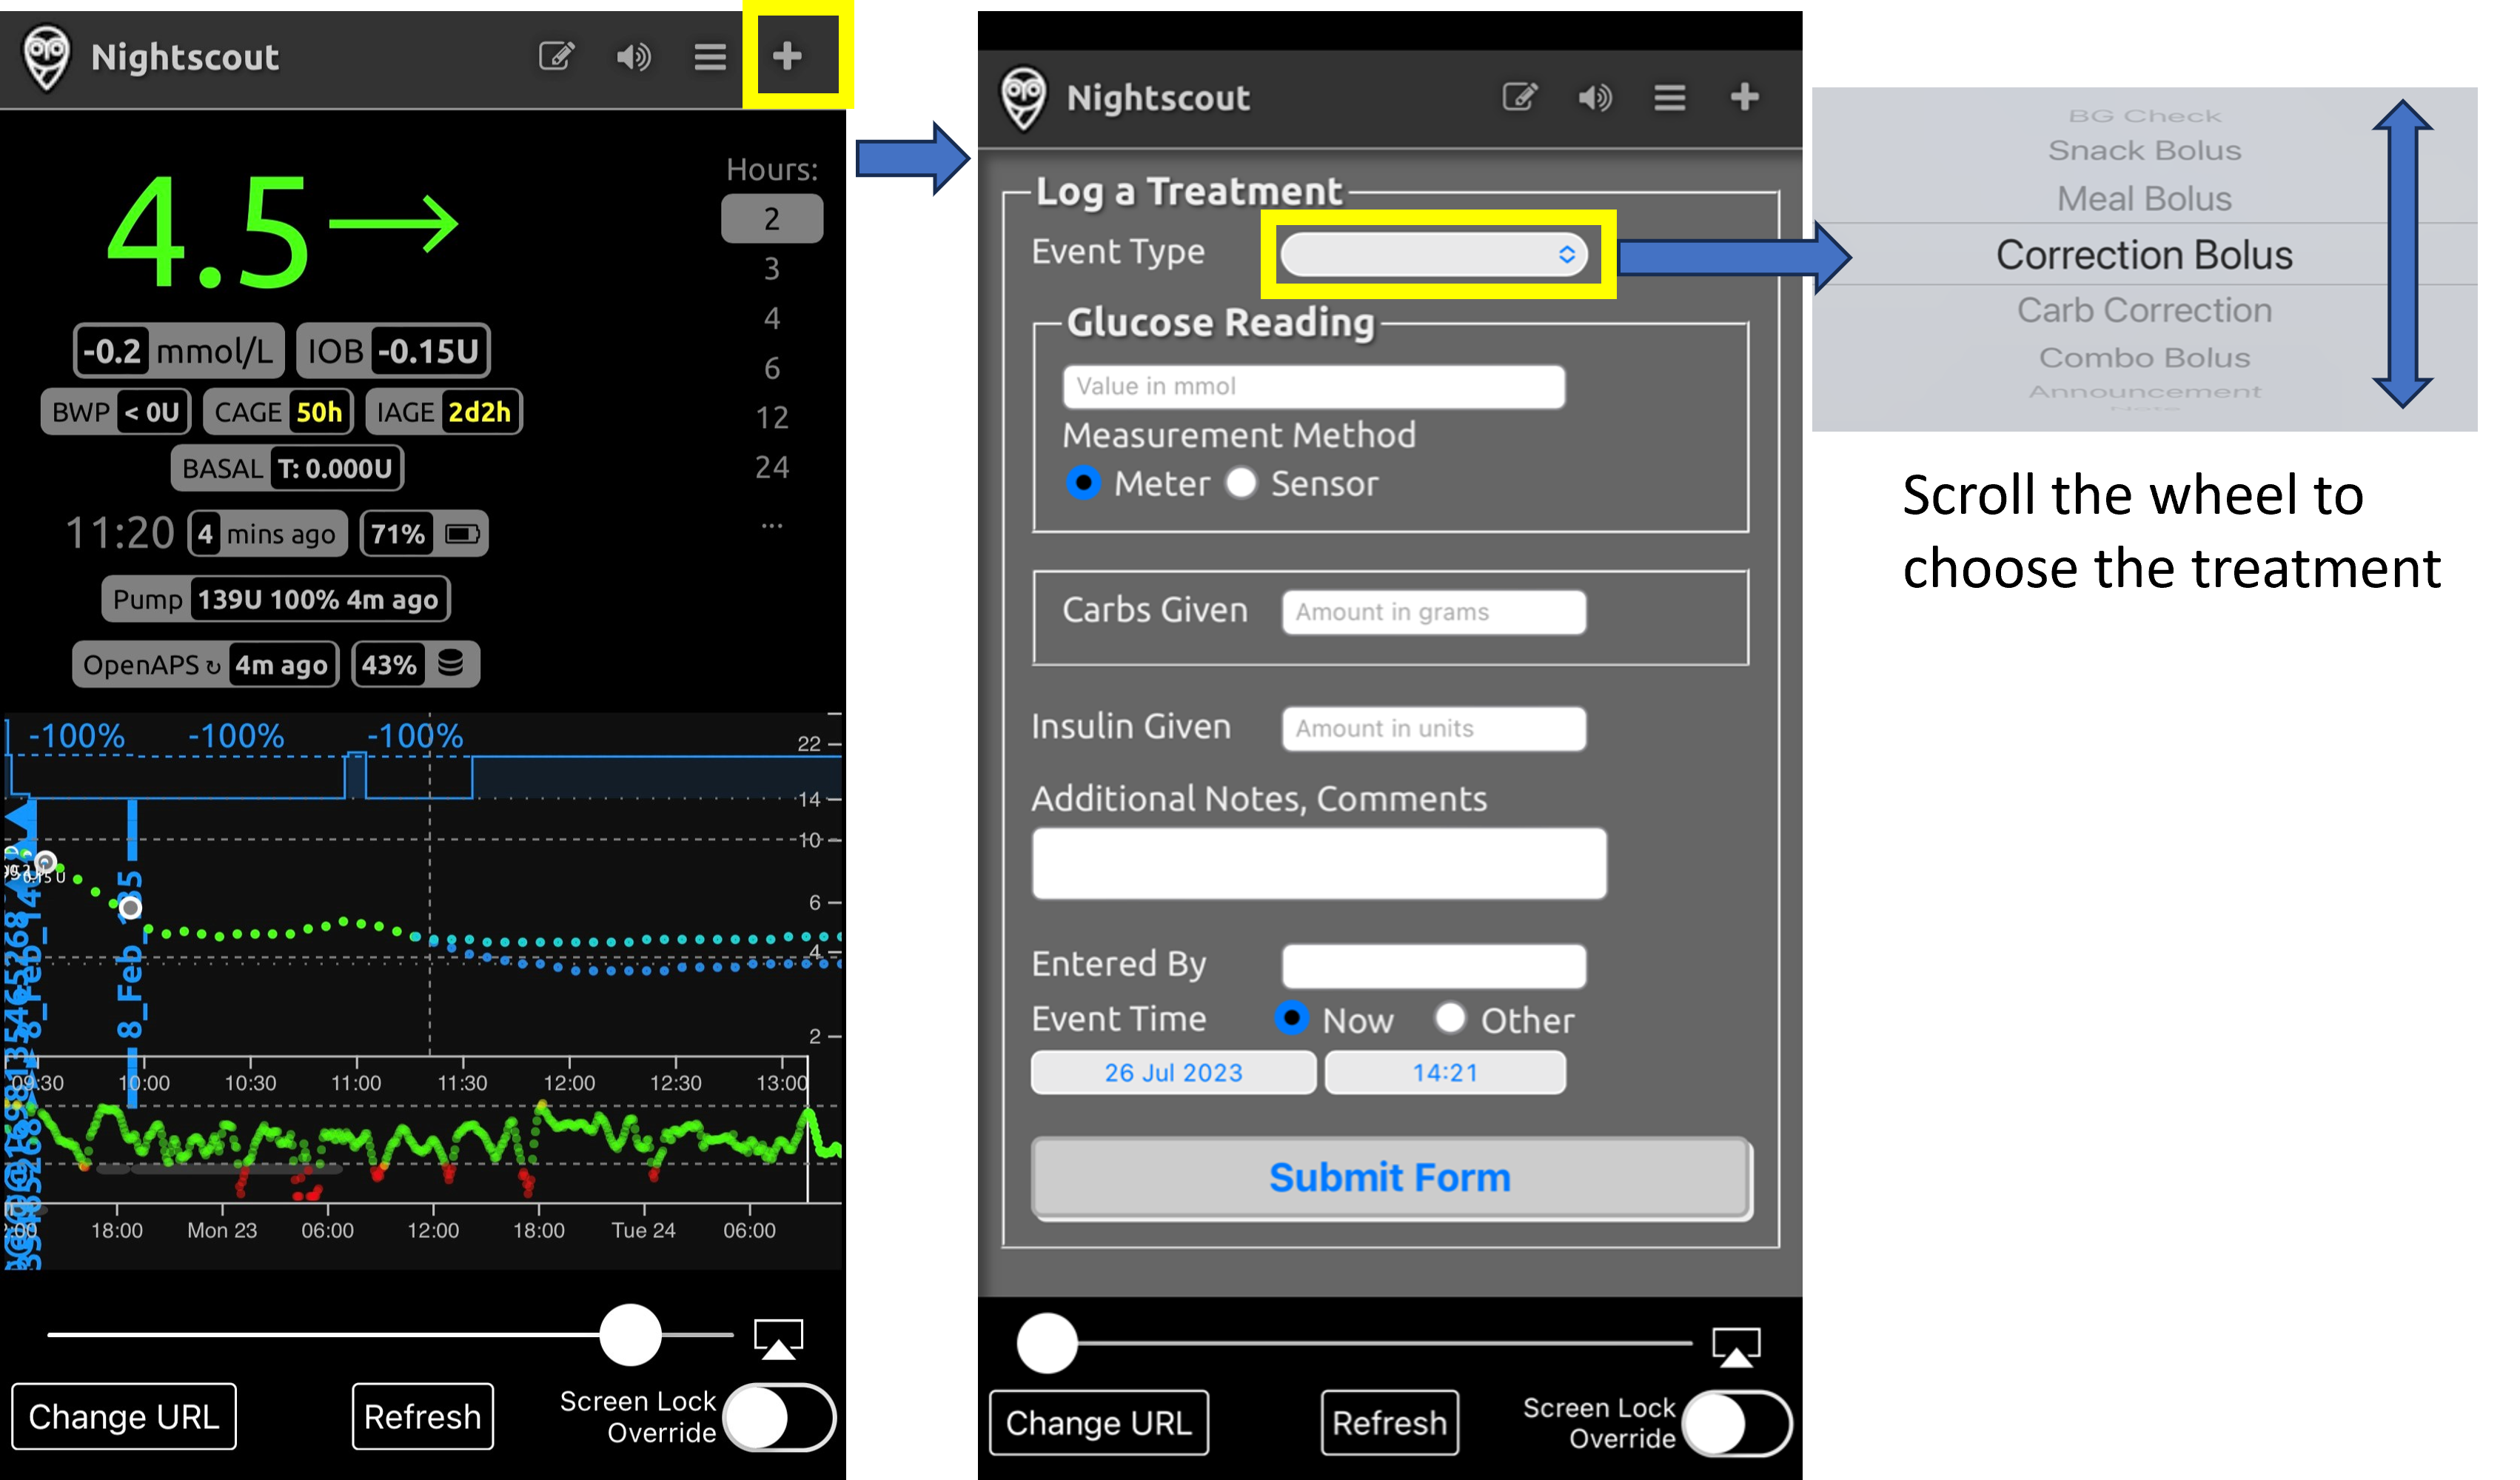Open the Event Type dropdown
Screen dimensions: 2520x1480
coord(1434,254)
